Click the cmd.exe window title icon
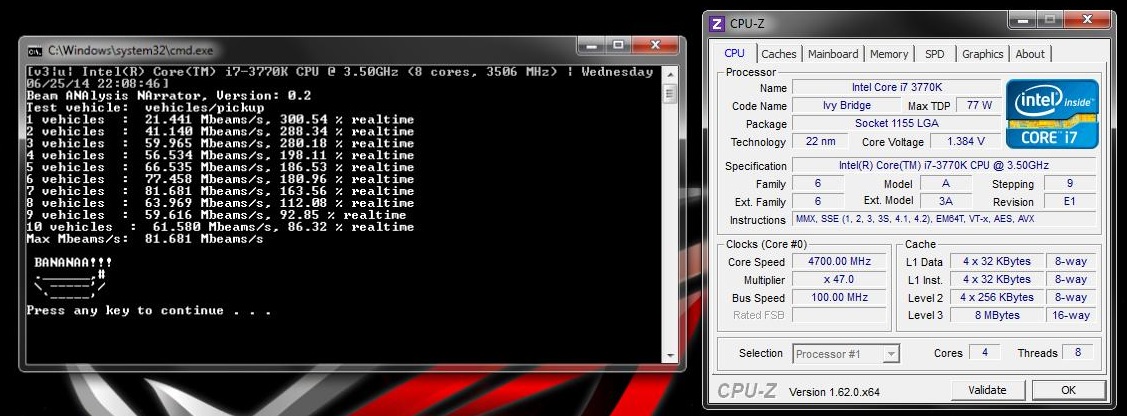 pyautogui.click(x=34, y=51)
